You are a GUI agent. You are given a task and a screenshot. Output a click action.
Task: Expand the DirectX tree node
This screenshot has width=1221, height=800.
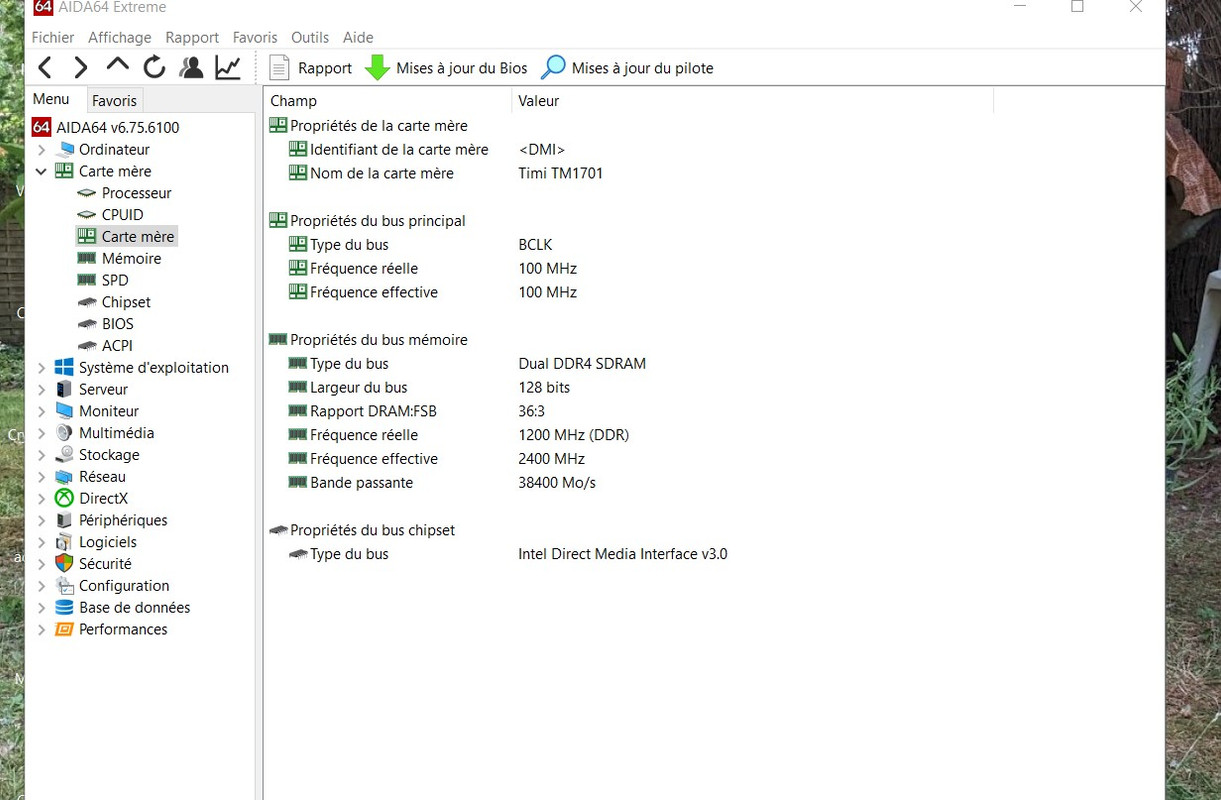point(41,498)
